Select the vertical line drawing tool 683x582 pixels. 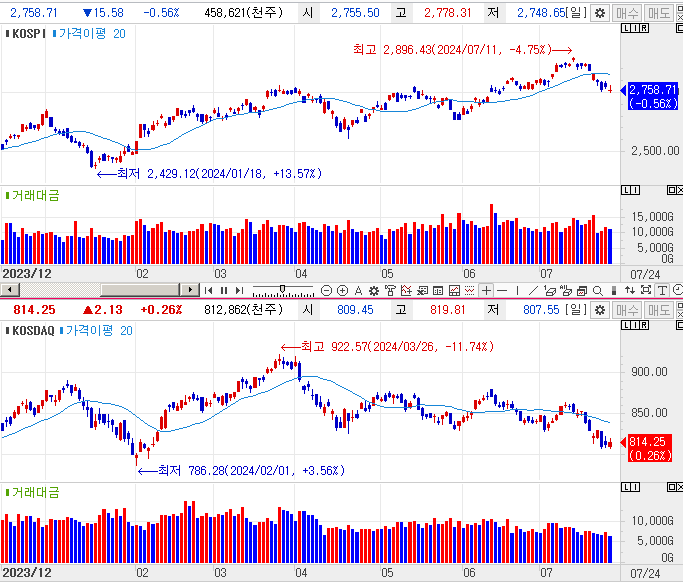click(x=517, y=291)
